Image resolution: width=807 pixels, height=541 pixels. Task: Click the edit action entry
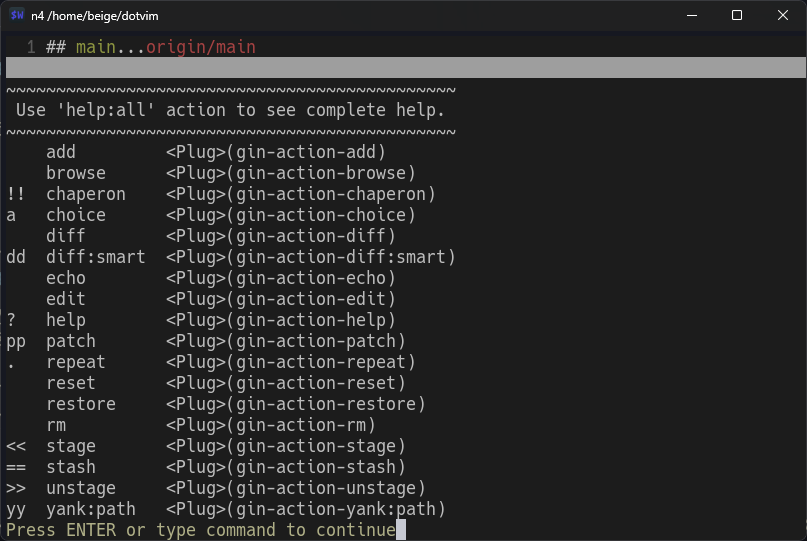point(66,299)
